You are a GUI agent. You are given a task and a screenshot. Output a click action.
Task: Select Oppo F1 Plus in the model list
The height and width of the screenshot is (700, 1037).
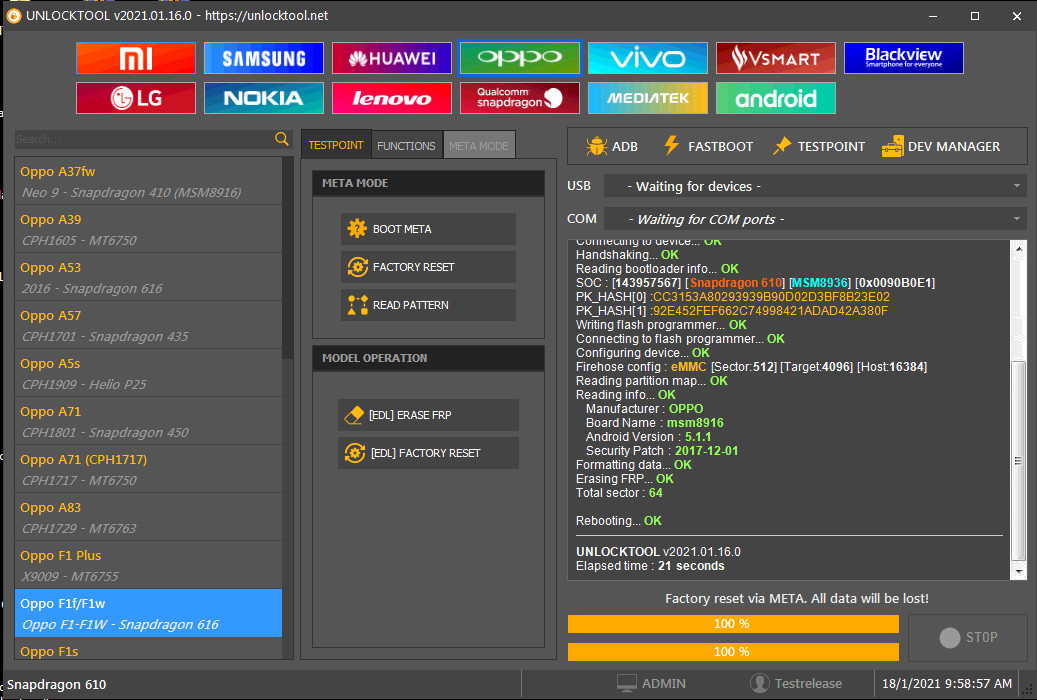click(148, 565)
